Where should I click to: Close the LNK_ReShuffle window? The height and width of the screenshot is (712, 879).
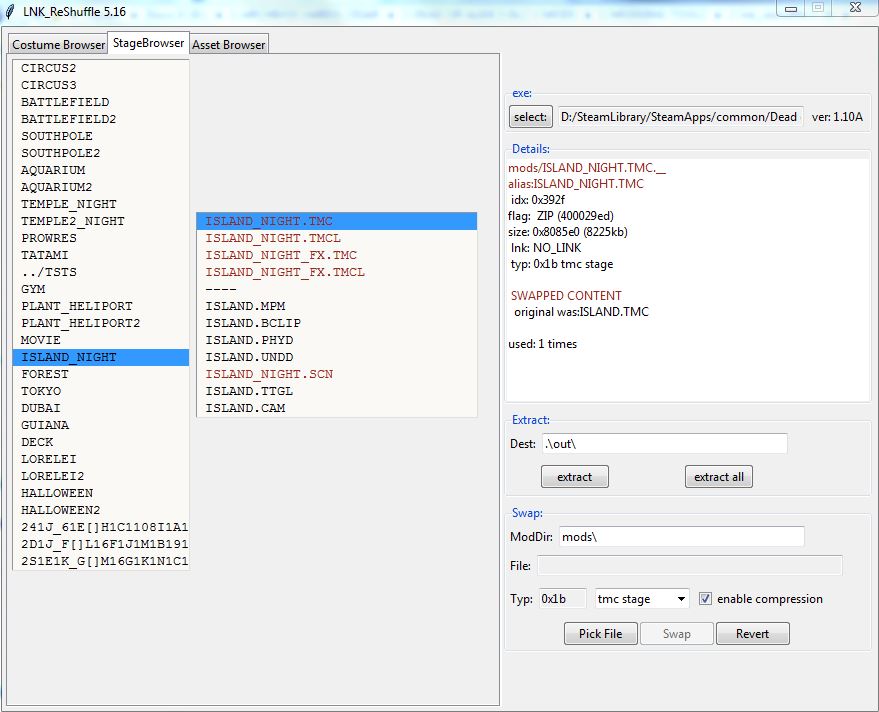point(855,7)
